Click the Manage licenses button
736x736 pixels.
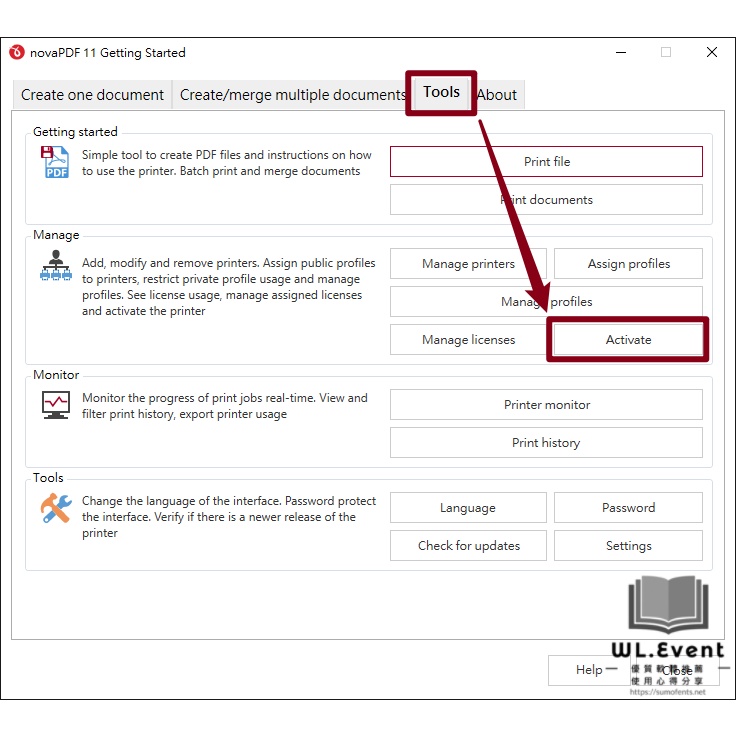(x=468, y=340)
